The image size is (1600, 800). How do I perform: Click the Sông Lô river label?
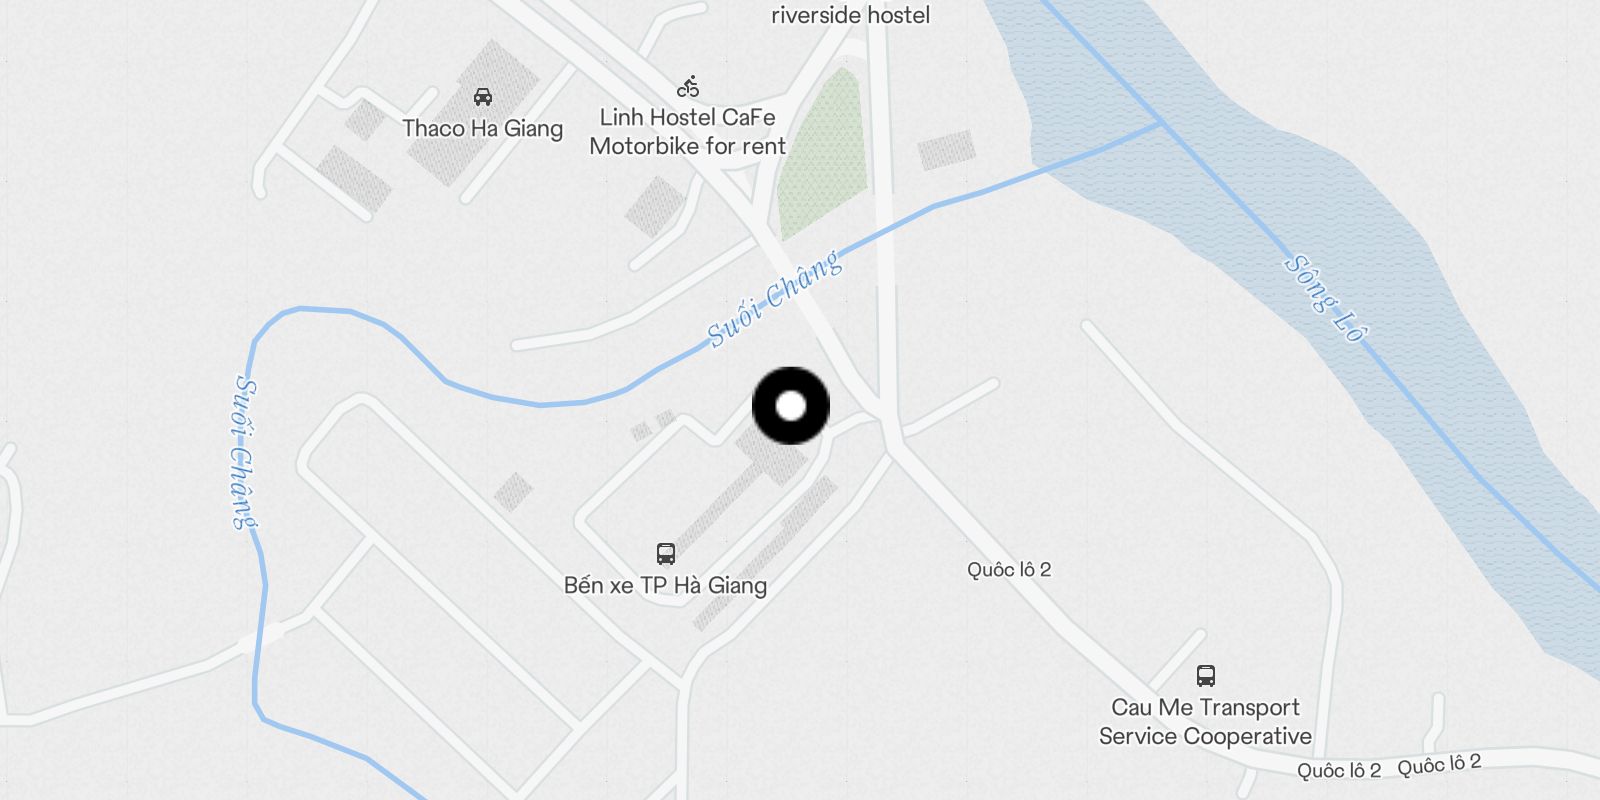point(1325,298)
